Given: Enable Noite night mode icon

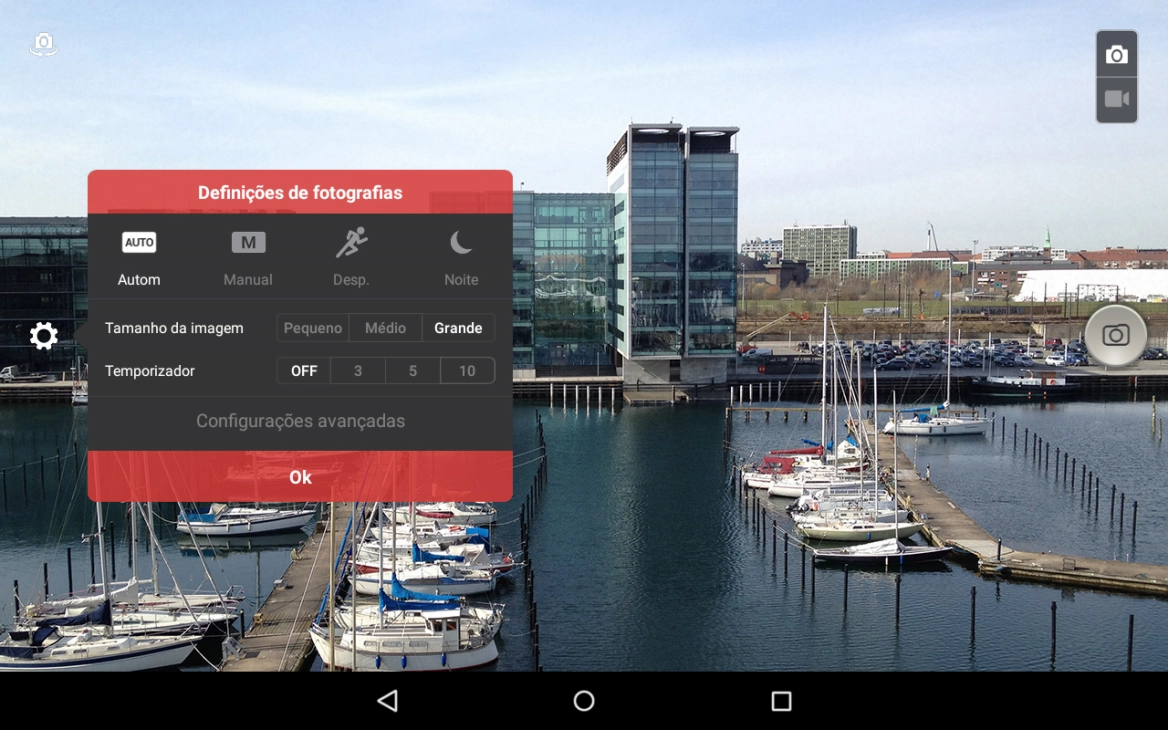Looking at the screenshot, I should (461, 243).
